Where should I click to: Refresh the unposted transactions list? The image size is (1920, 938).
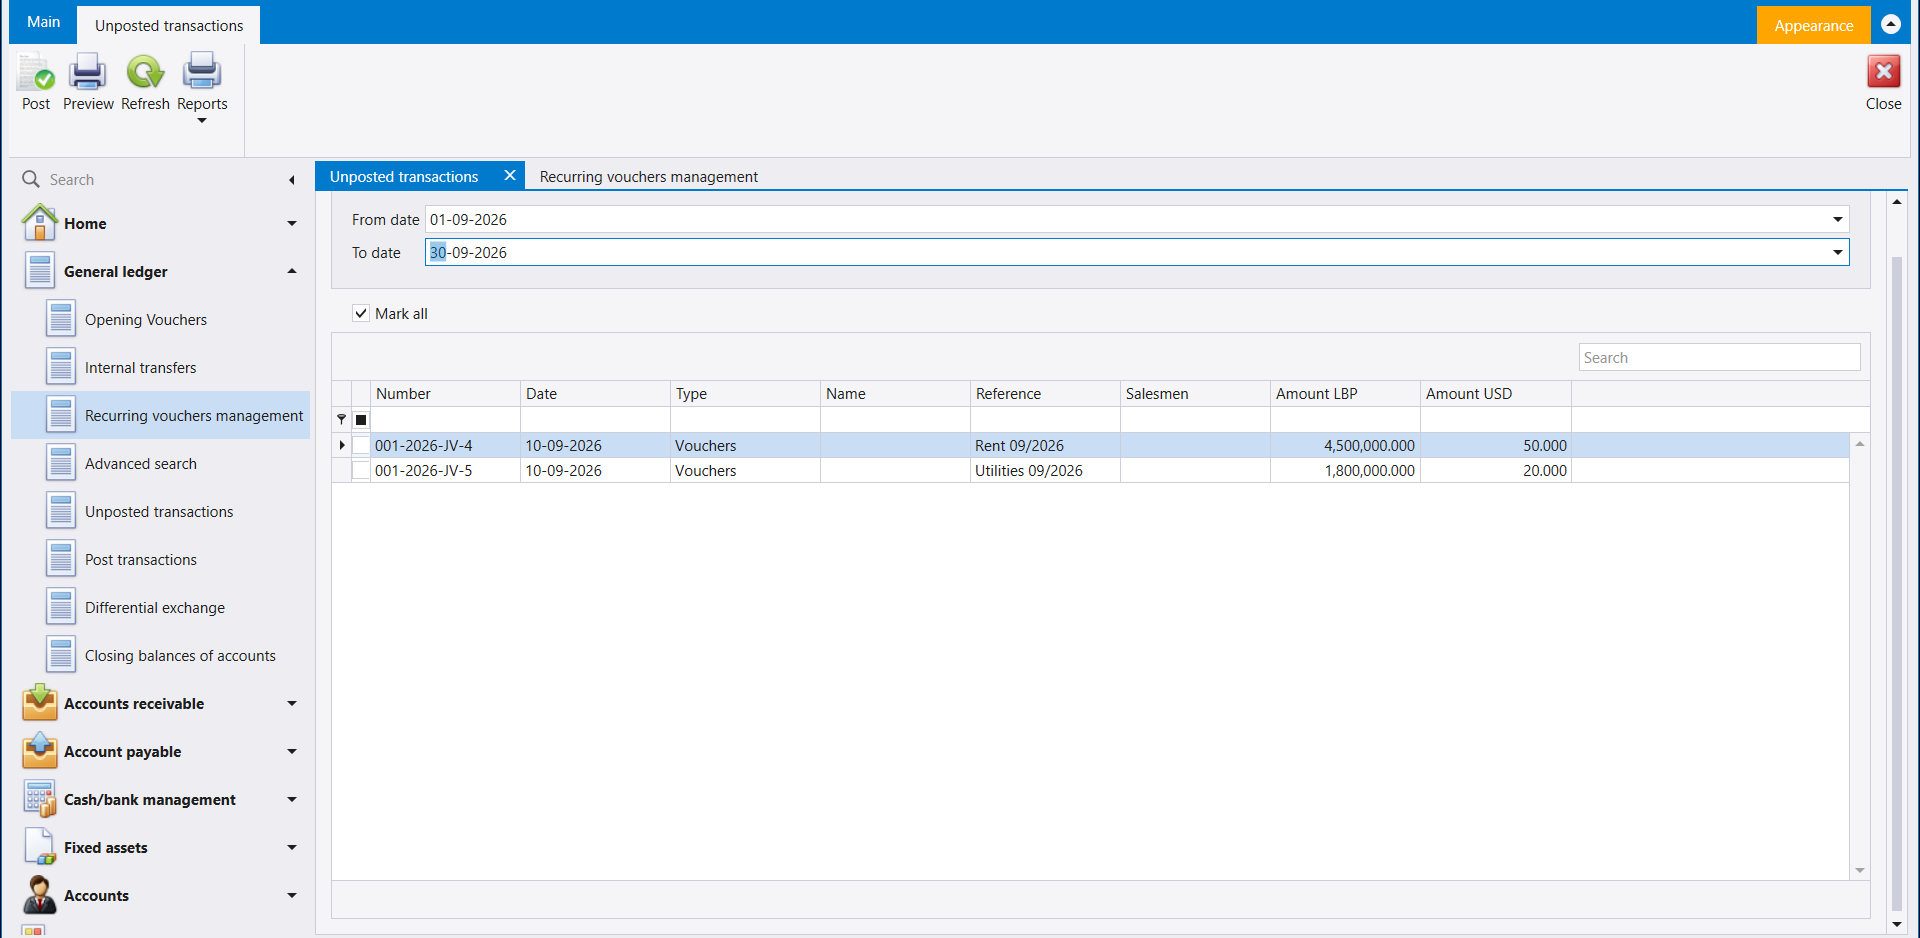coord(145,73)
